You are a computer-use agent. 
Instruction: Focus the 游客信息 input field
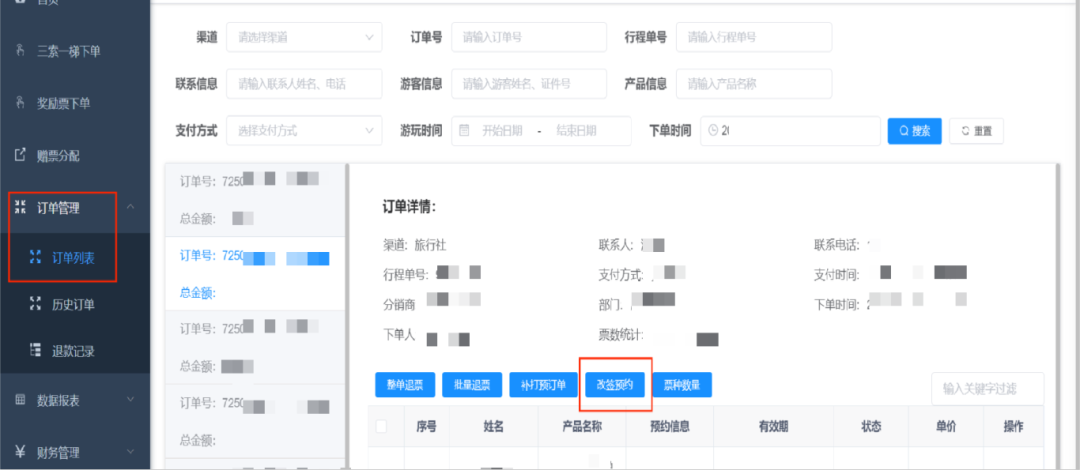tap(529, 84)
